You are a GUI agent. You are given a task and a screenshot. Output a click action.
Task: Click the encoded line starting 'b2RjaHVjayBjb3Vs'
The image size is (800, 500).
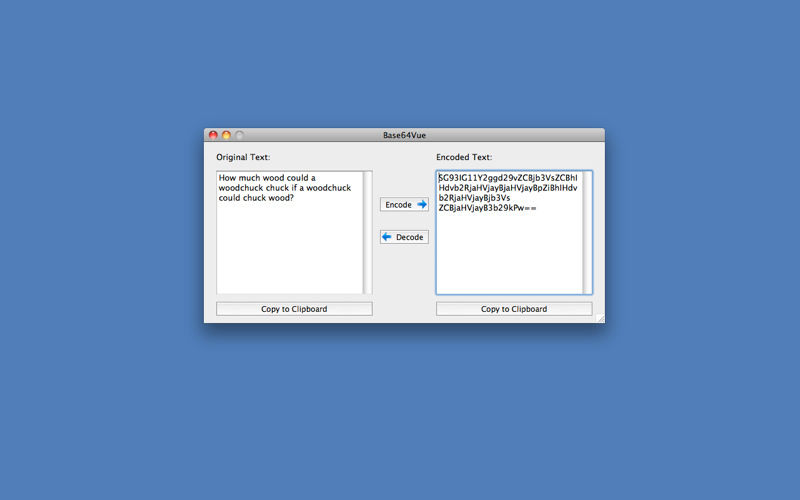(x=474, y=198)
